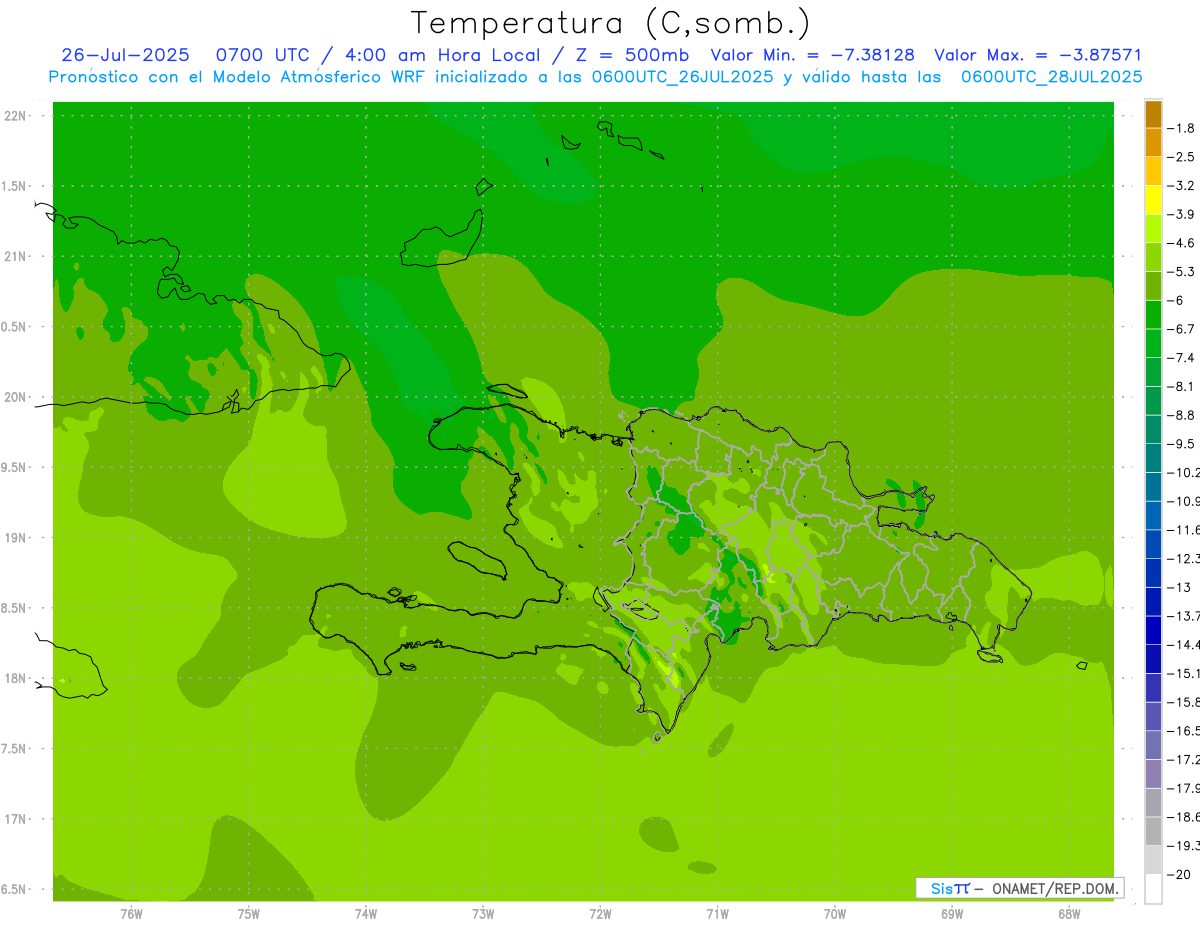Click the '21N' latitude label

coord(16,256)
